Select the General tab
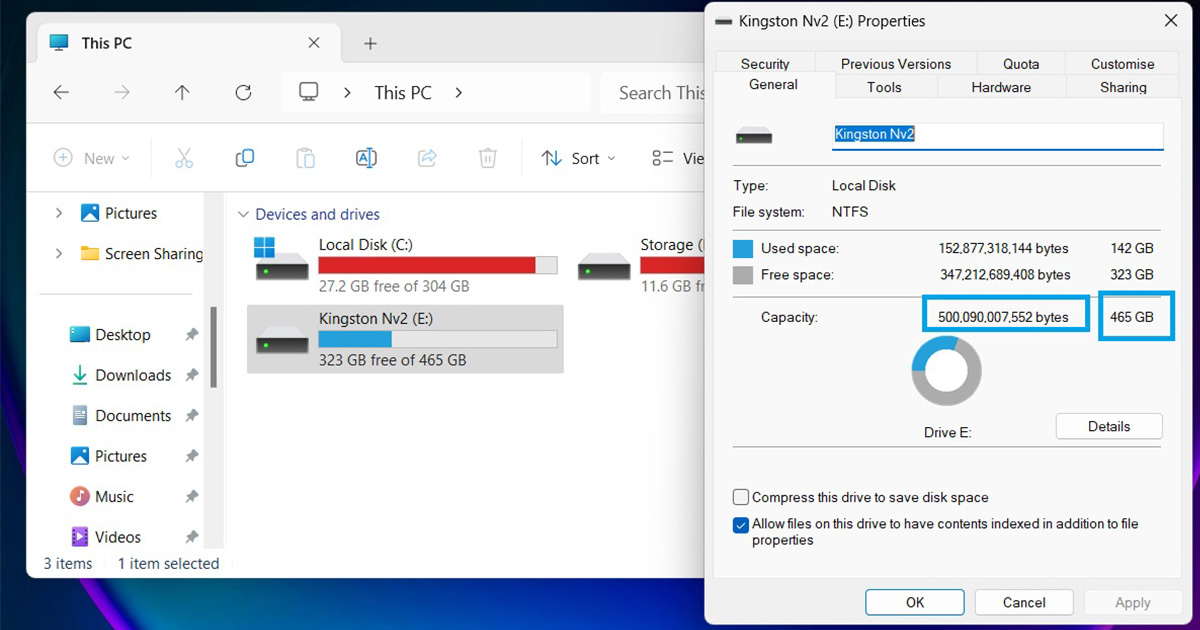Viewport: 1200px width, 630px height. point(773,85)
